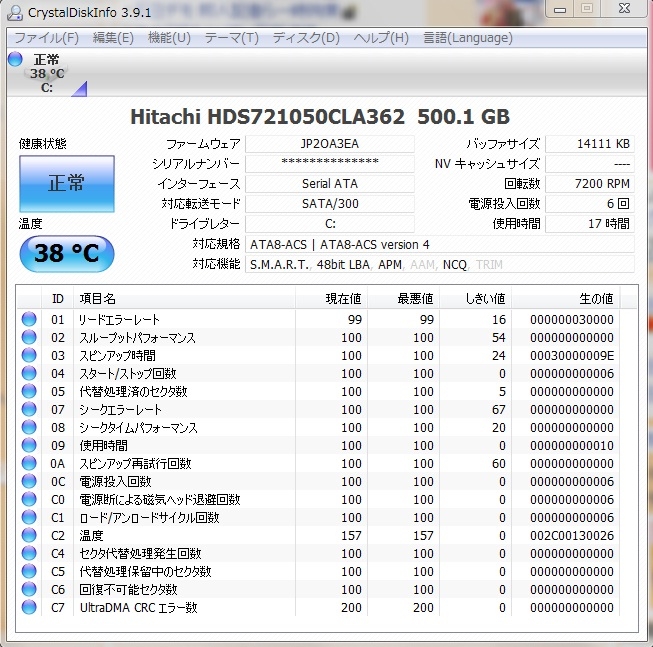Screen dimensions: 653x647
Task: Select the C: disk status orb
Action: pyautogui.click(x=15, y=60)
